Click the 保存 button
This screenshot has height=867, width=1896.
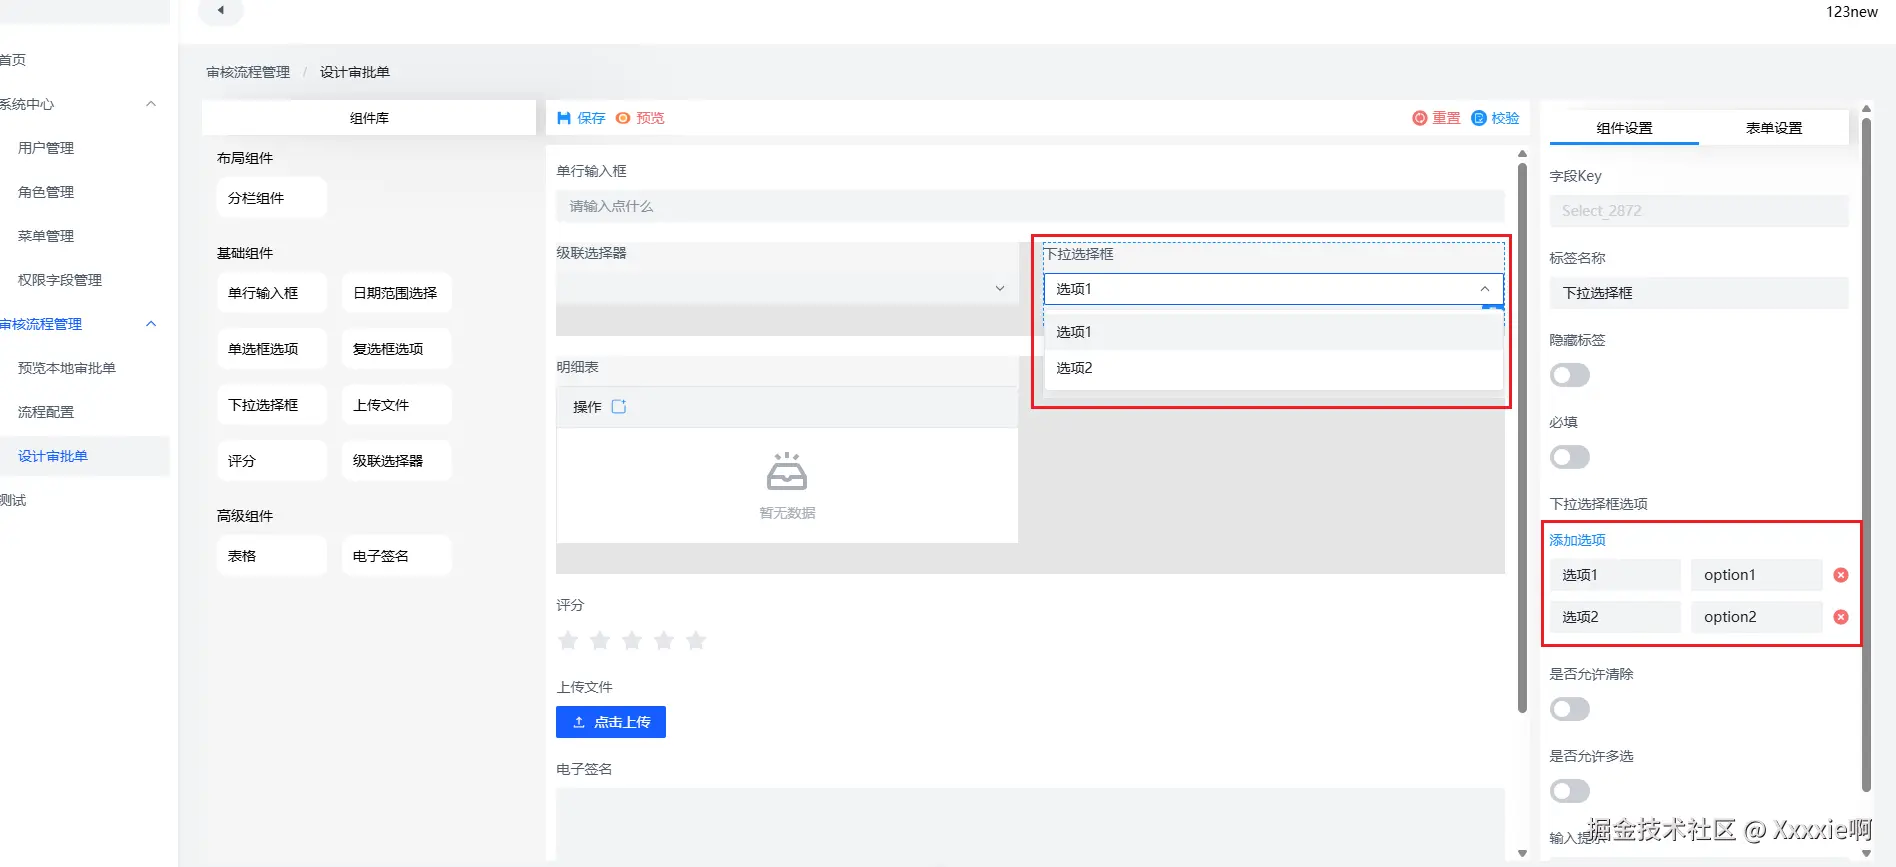click(581, 118)
